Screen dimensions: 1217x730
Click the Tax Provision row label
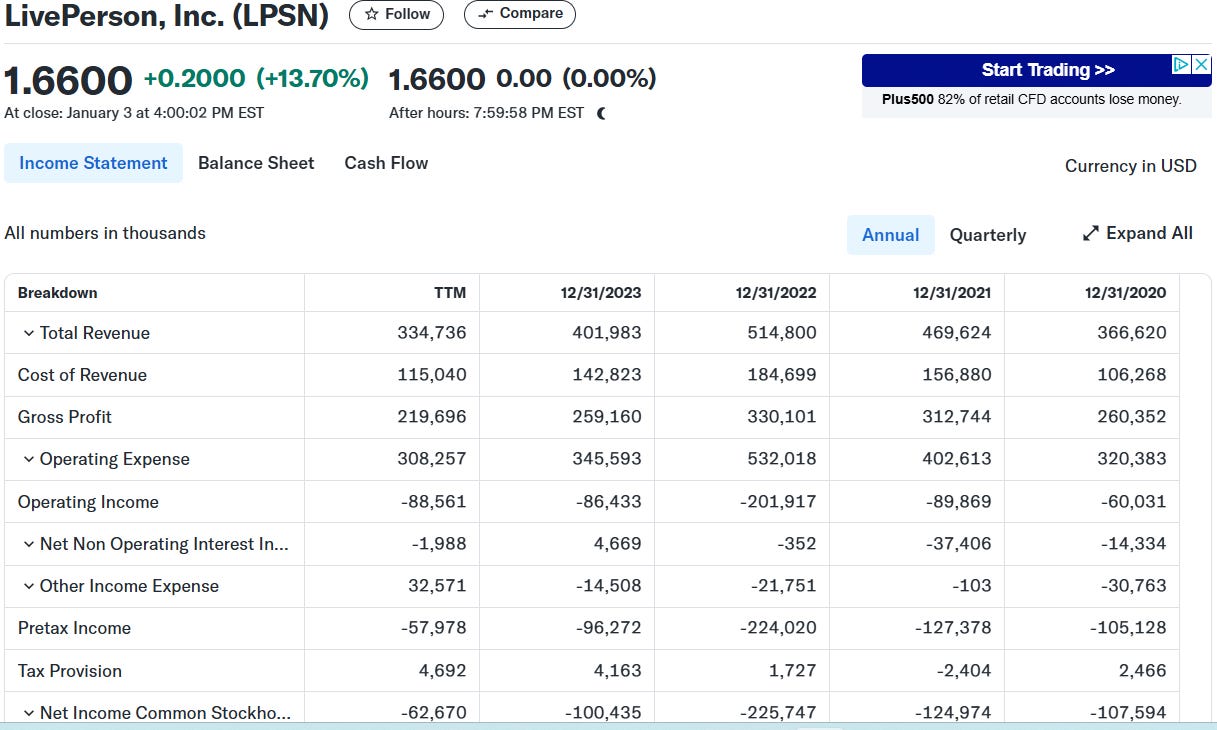(x=70, y=671)
